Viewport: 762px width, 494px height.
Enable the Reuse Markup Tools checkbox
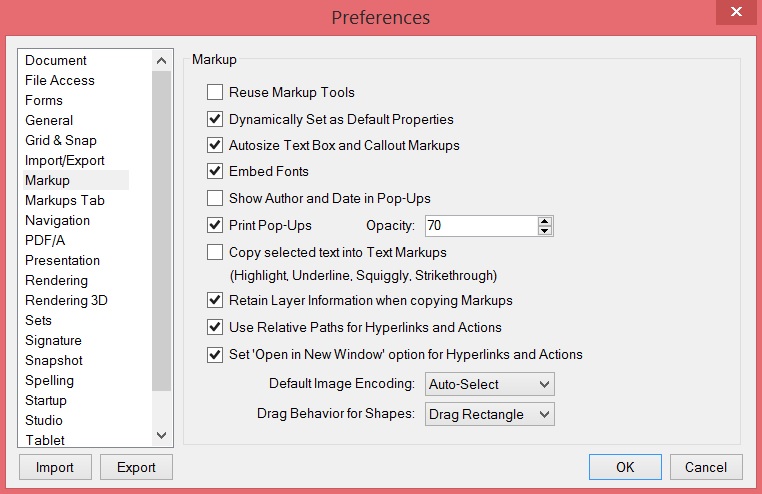pyautogui.click(x=215, y=93)
